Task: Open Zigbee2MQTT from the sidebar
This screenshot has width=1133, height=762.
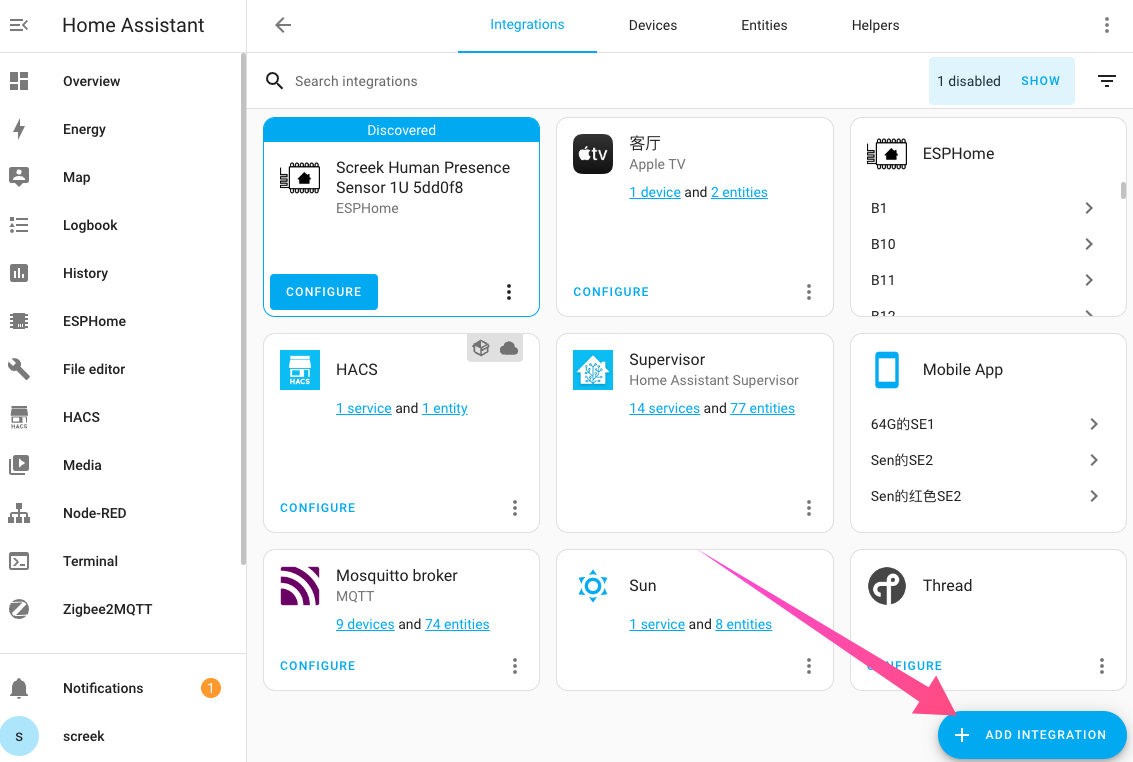Action: pyautogui.click(x=107, y=609)
